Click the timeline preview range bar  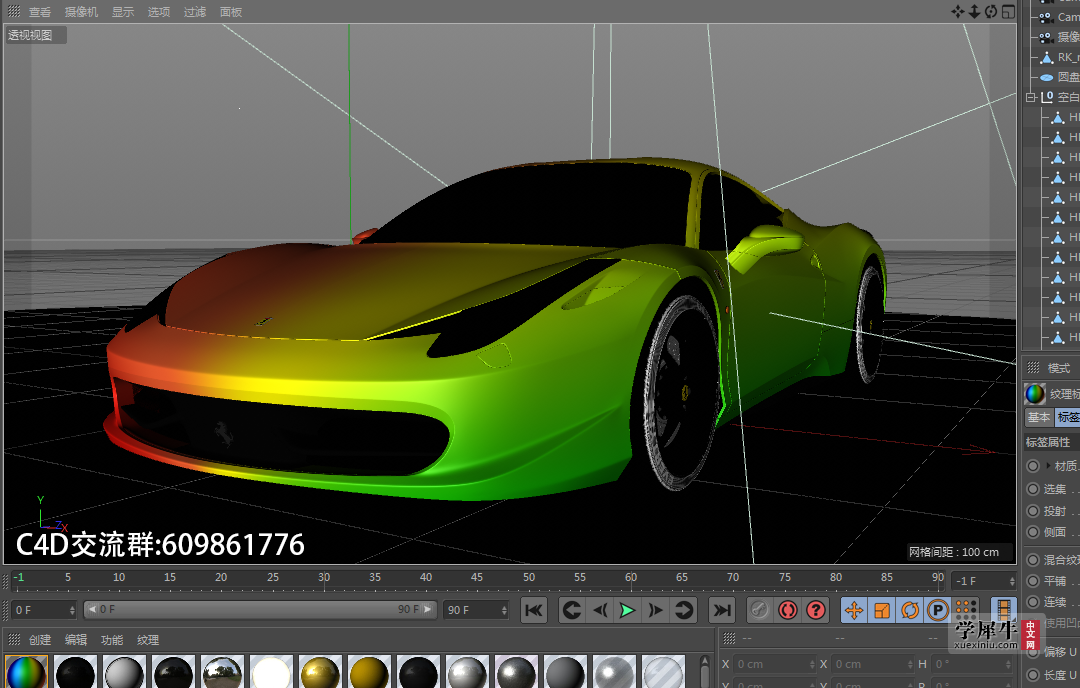(260, 610)
